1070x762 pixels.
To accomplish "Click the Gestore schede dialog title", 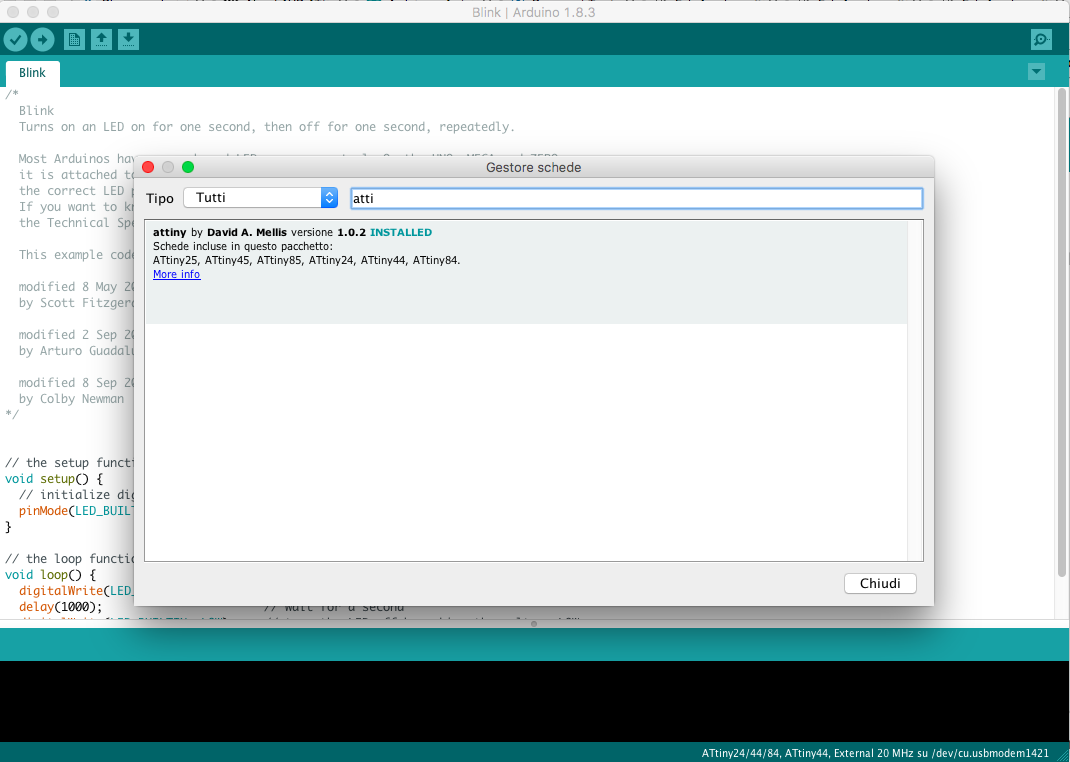I will (534, 168).
